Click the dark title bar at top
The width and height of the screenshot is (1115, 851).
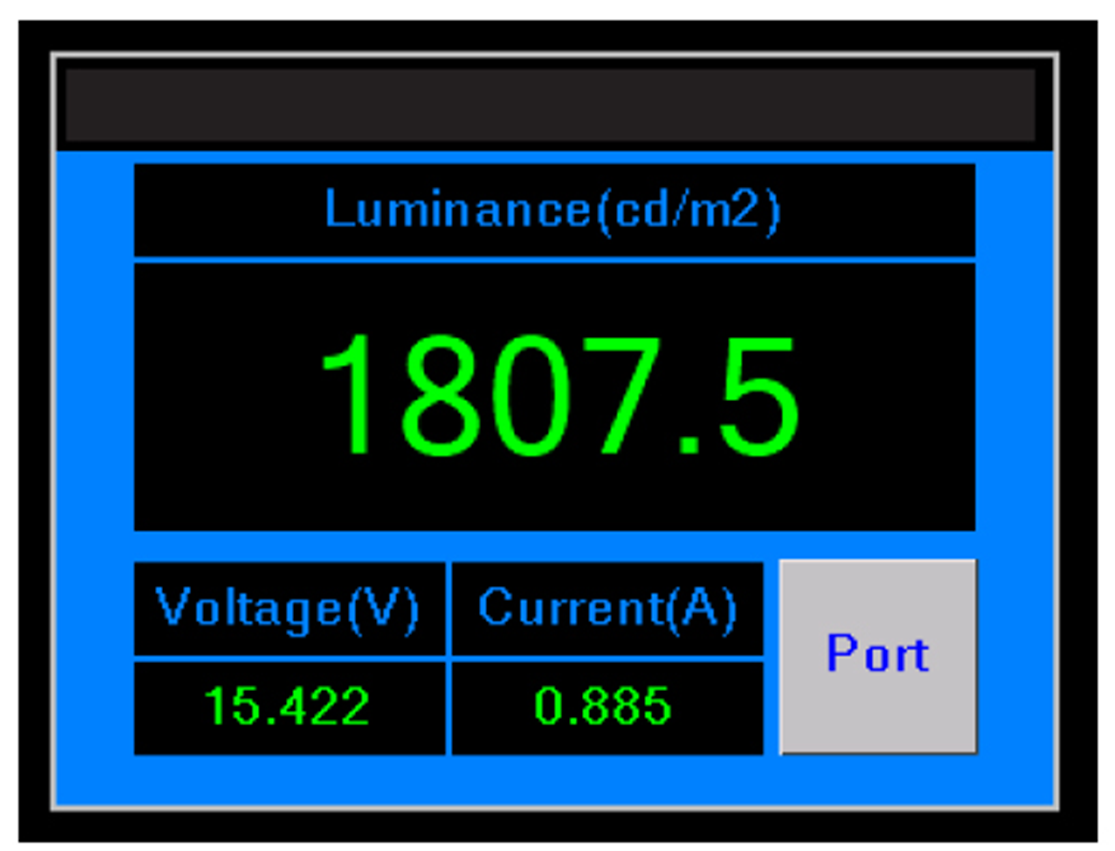(x=550, y=105)
